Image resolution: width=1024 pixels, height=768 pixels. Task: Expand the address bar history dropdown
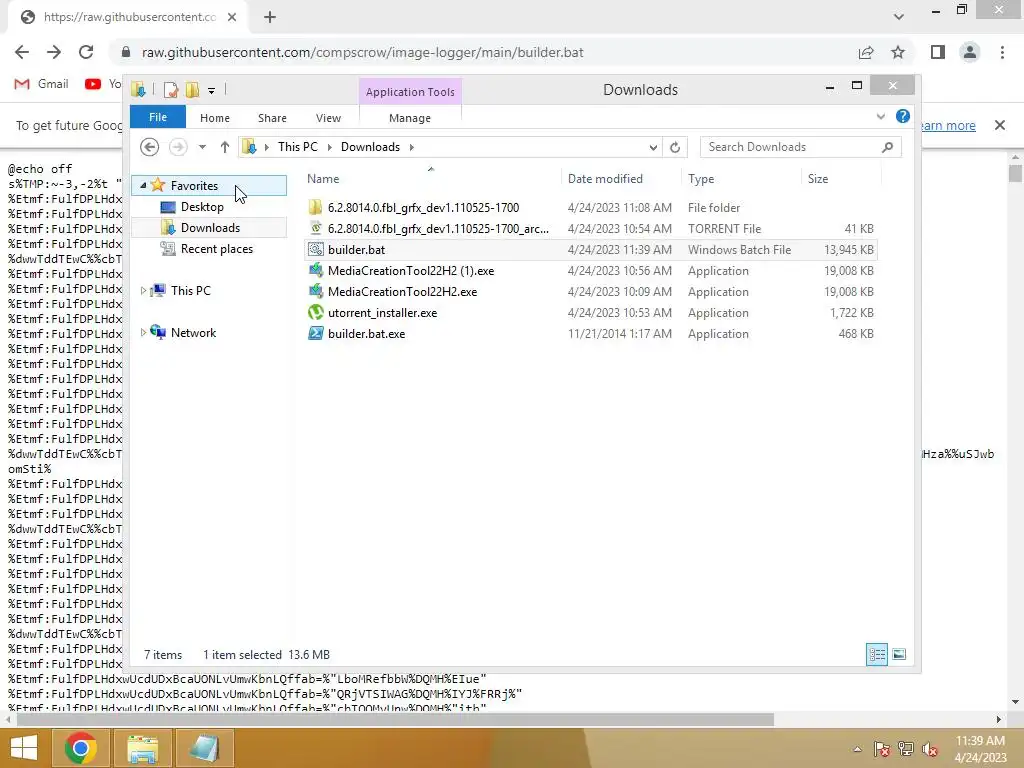652,148
